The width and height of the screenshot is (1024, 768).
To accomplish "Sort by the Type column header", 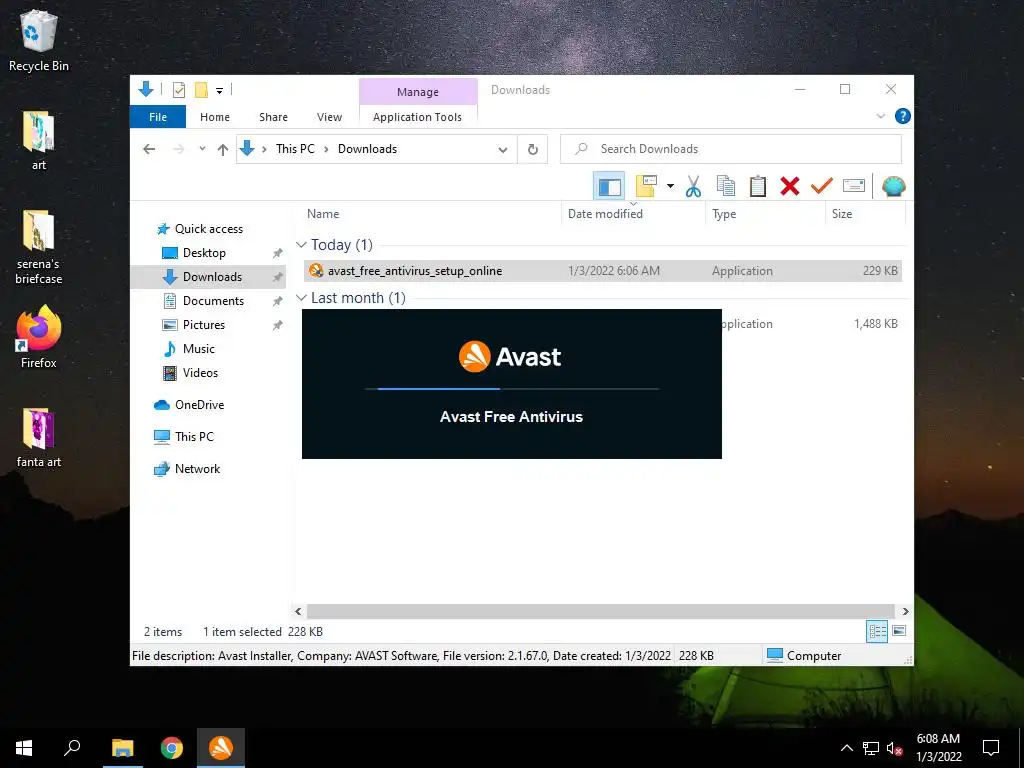I will click(724, 214).
